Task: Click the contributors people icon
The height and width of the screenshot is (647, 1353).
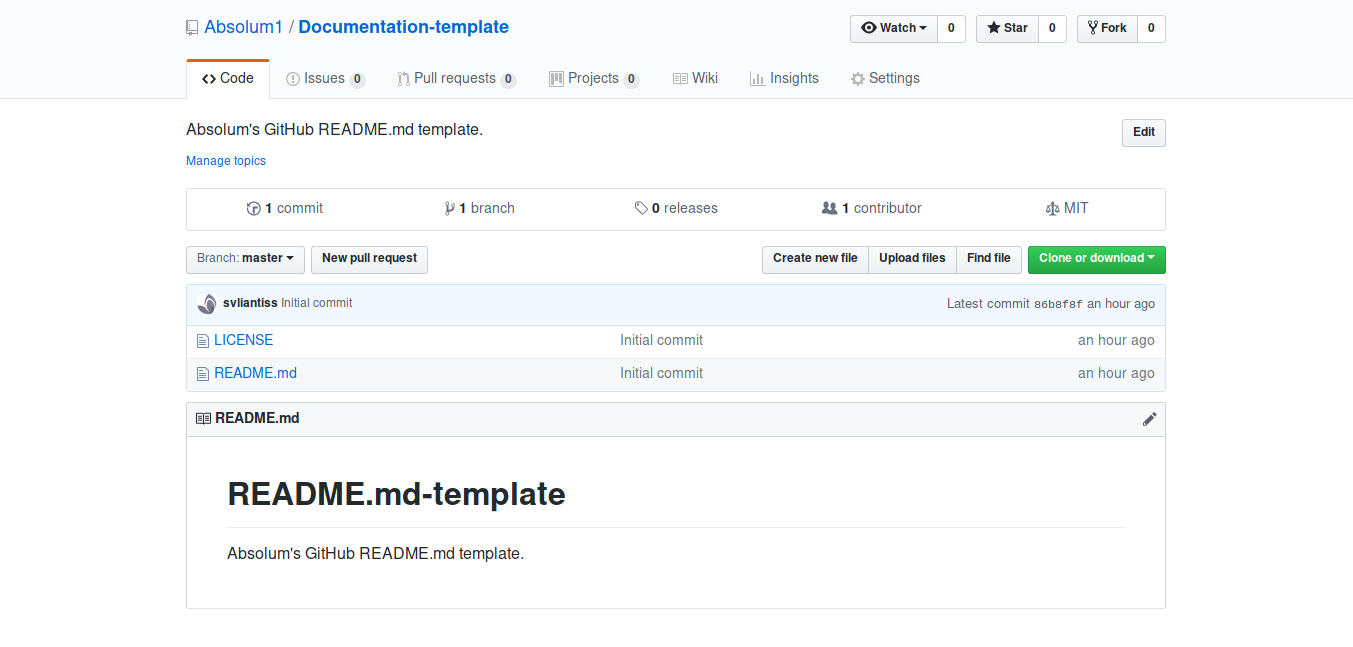Action: [829, 208]
